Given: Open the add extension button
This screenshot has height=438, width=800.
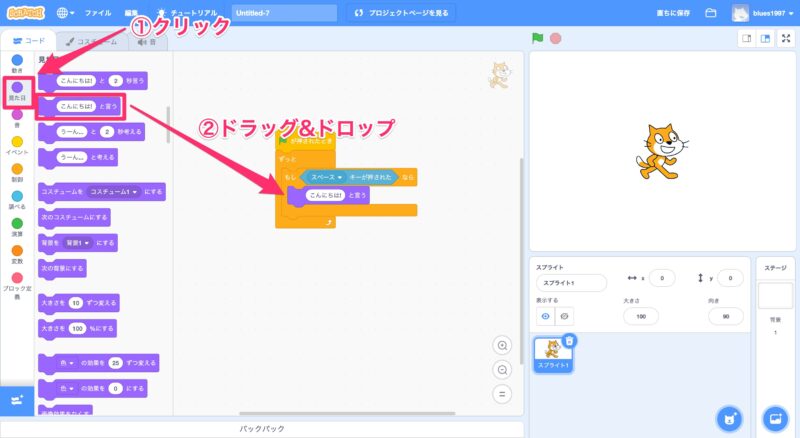Looking at the screenshot, I should coord(16,400).
